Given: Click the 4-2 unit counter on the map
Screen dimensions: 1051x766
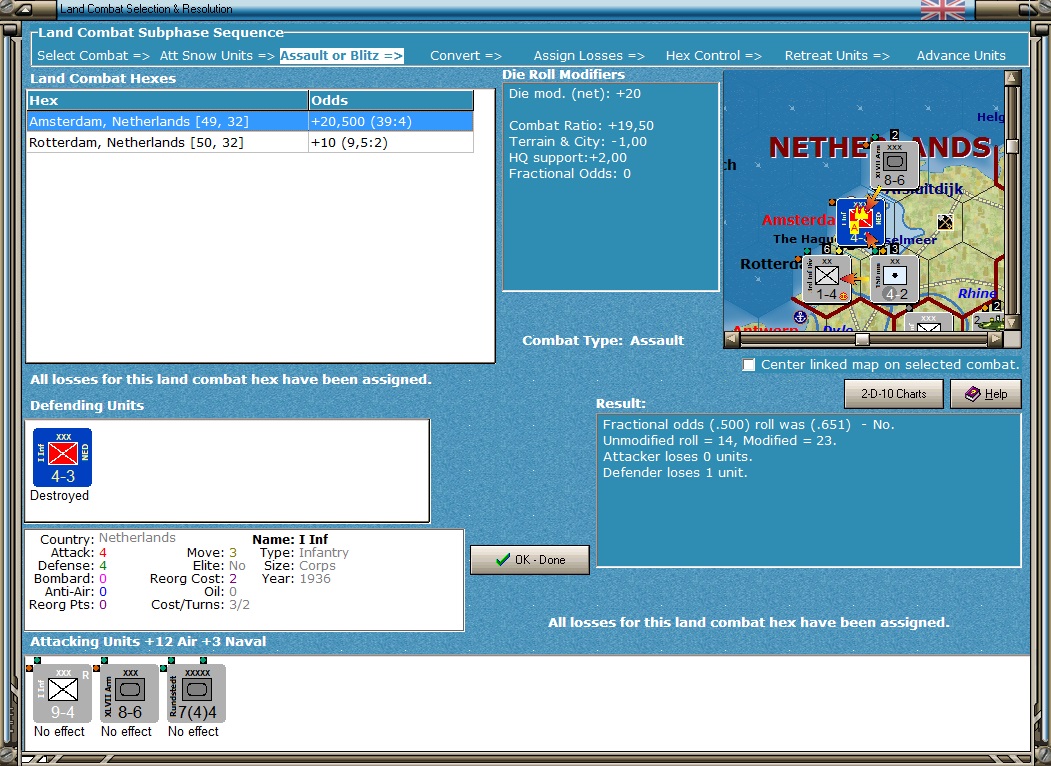Looking at the screenshot, I should click(x=895, y=278).
